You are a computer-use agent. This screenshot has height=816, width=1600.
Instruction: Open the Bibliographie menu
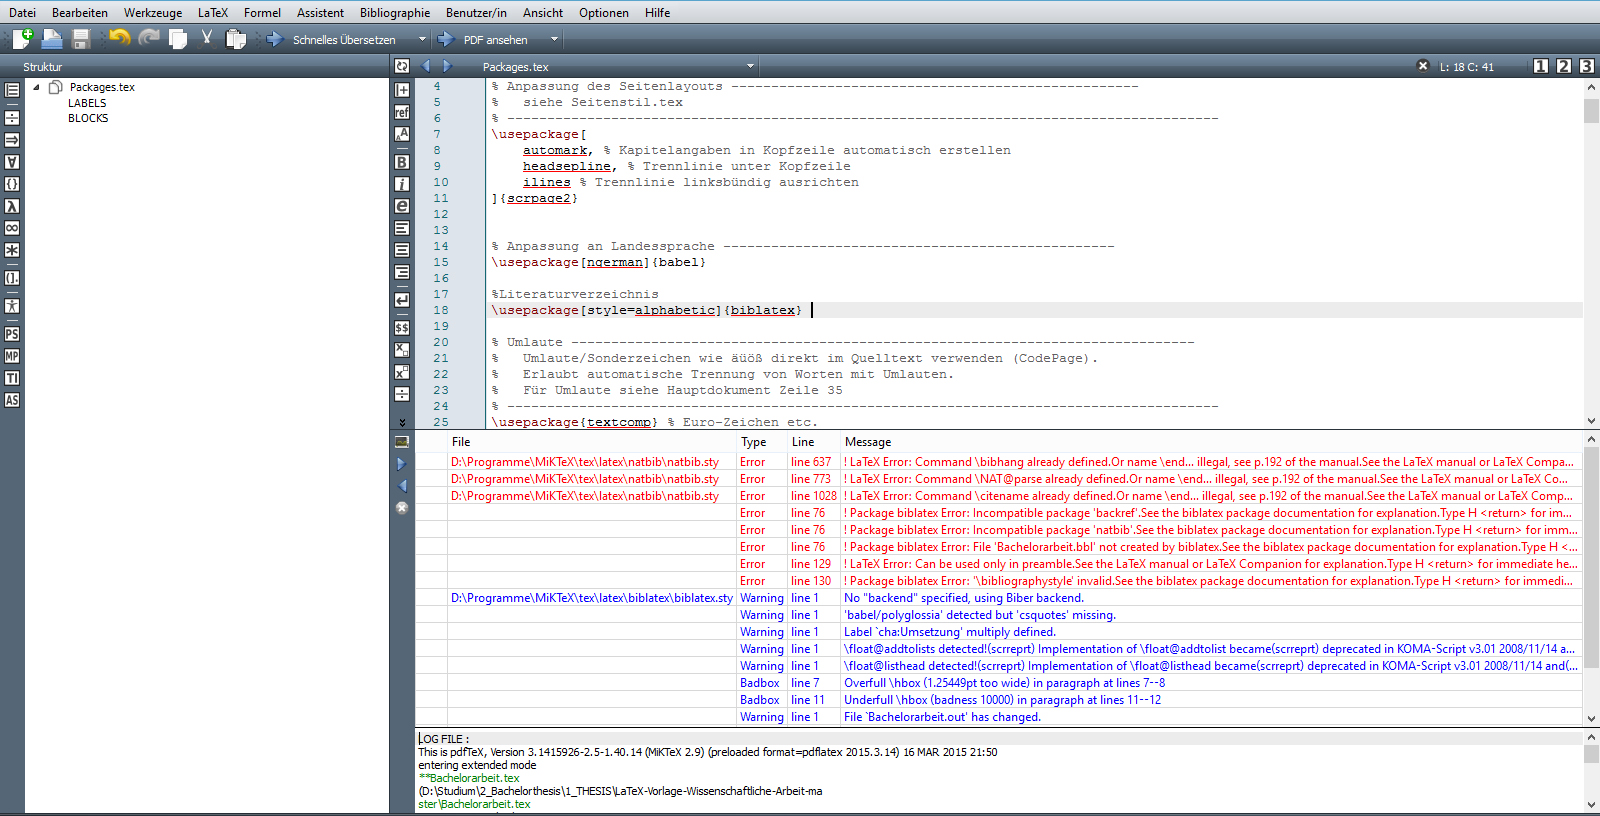click(x=394, y=13)
